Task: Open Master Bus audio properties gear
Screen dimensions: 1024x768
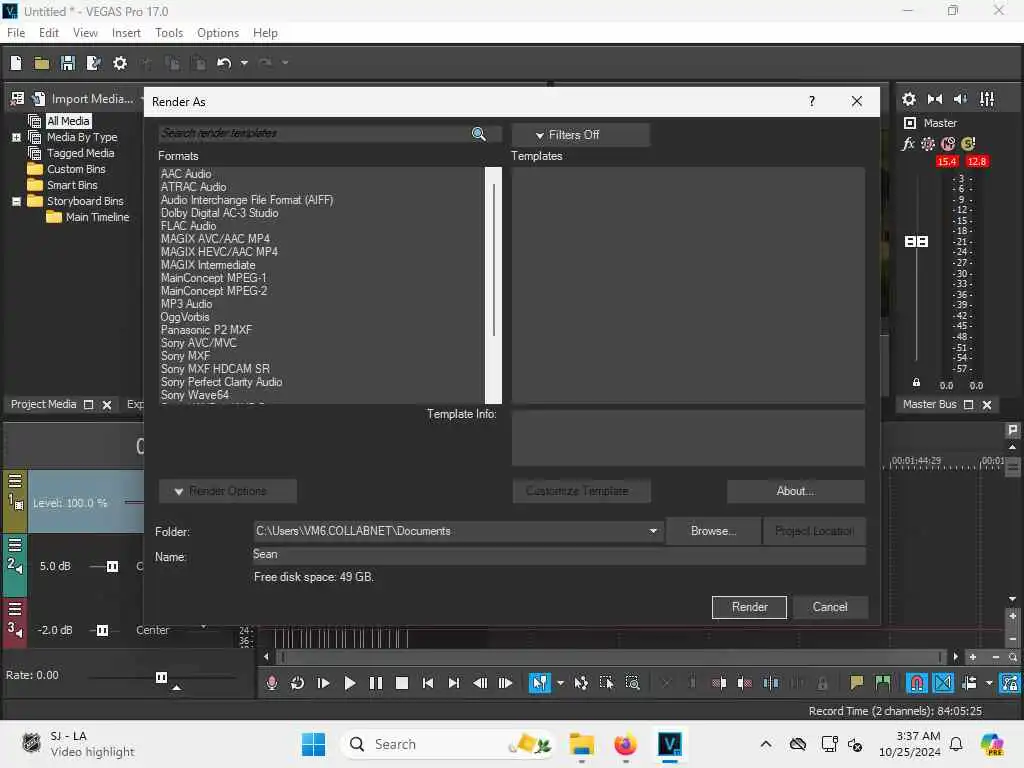Action: [909, 99]
